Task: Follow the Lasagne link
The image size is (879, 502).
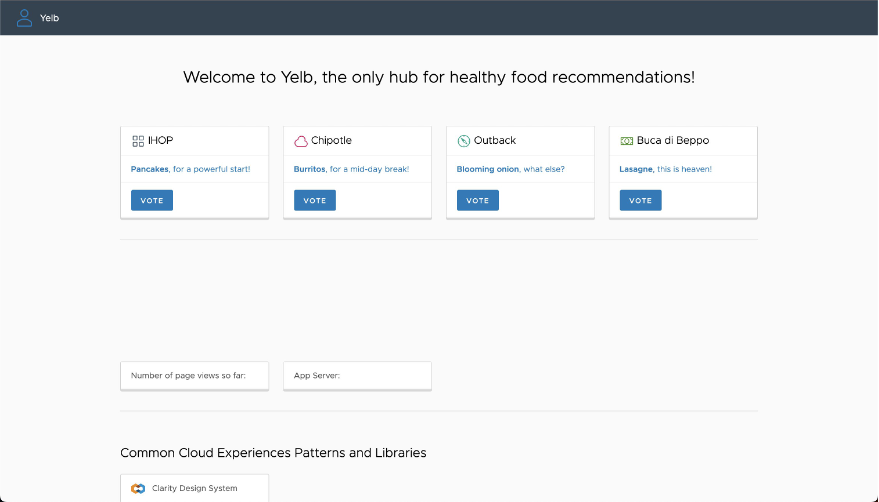Action: click(x=636, y=169)
